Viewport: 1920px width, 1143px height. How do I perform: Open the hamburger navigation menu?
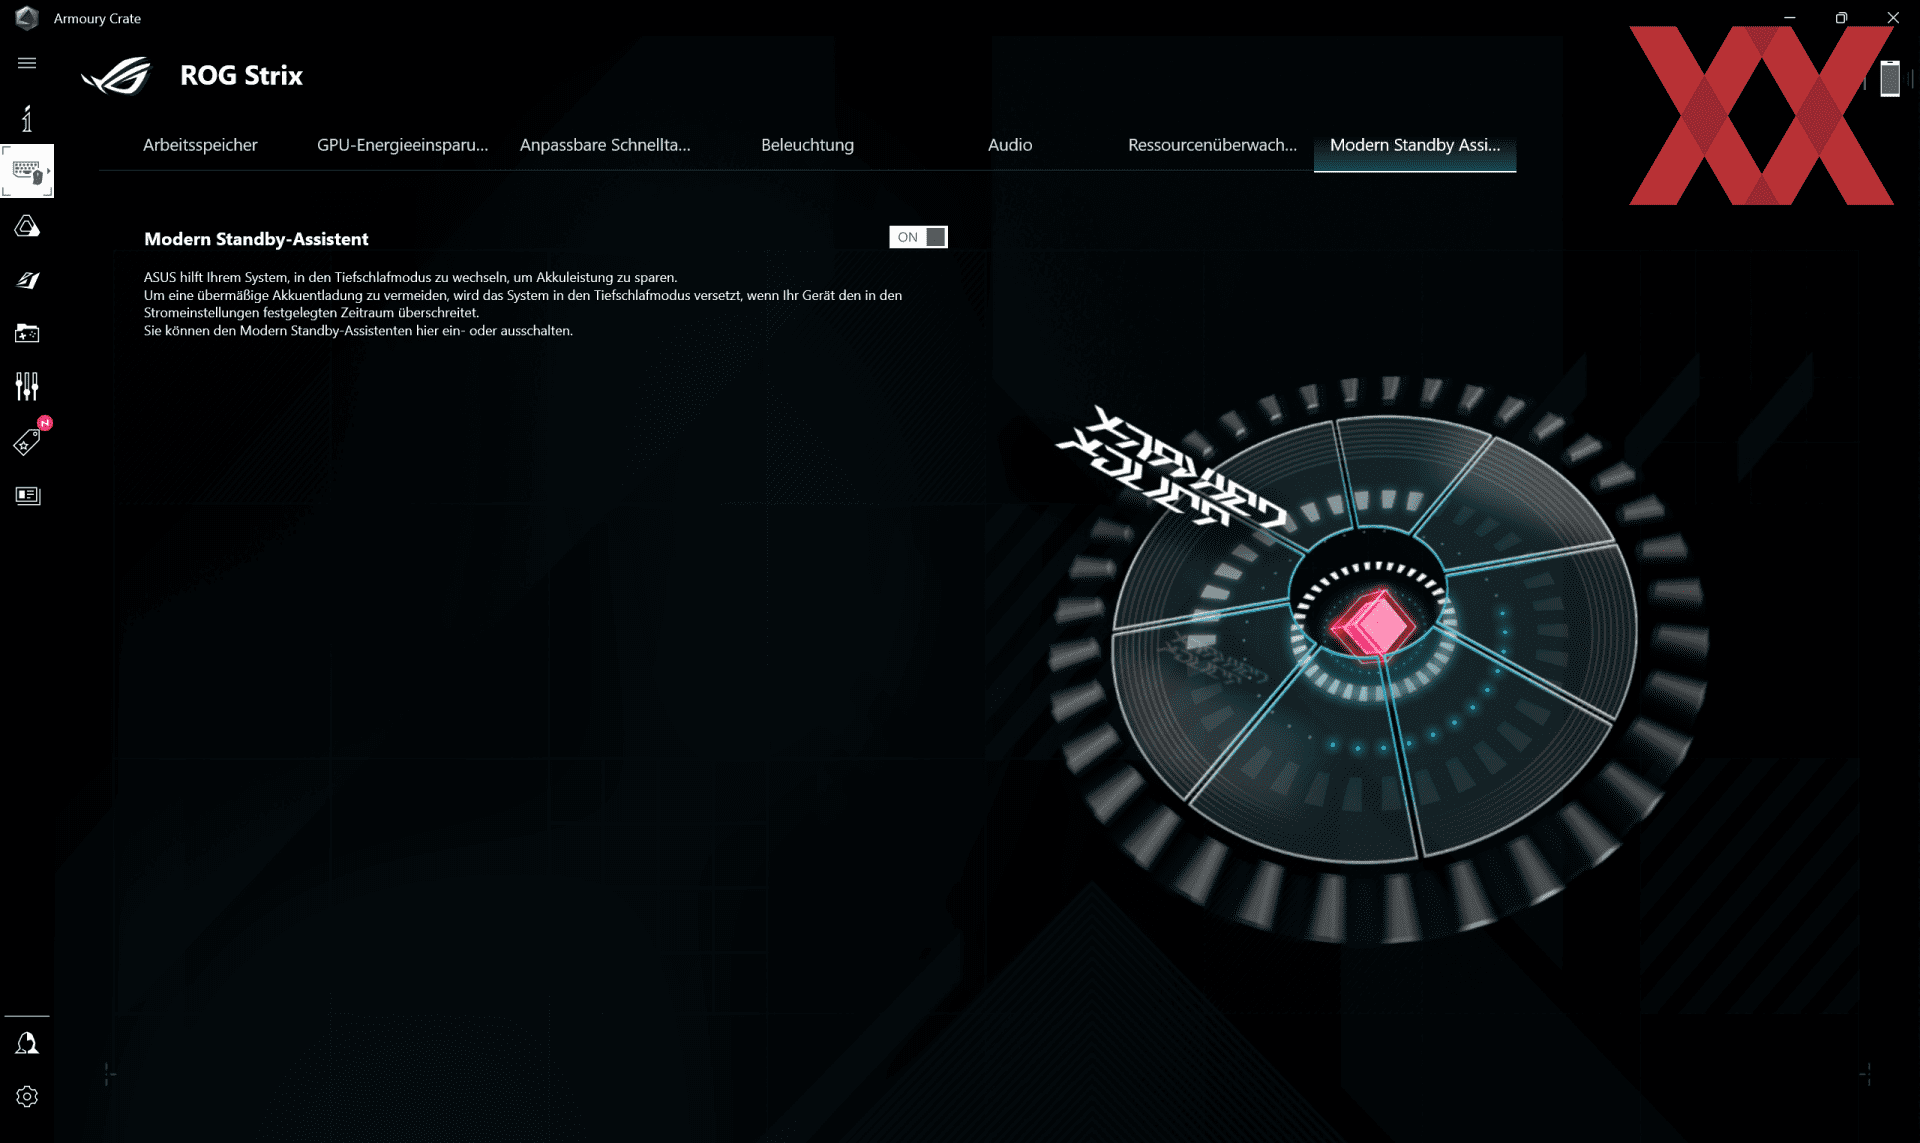tap(27, 63)
